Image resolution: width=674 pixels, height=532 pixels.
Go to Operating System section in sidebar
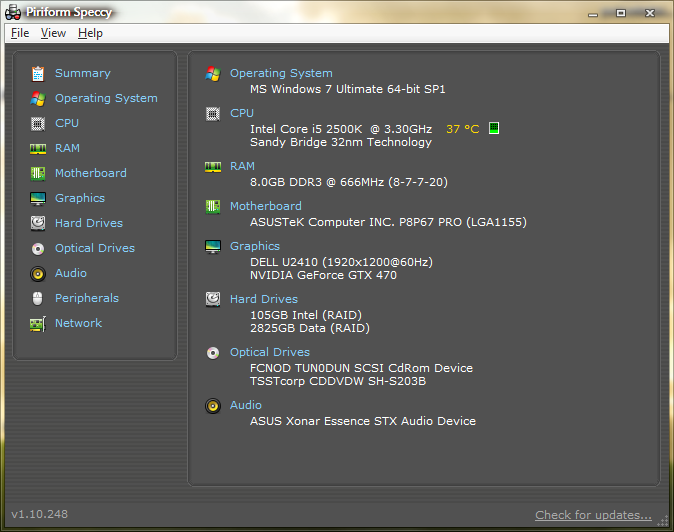[x=106, y=98]
